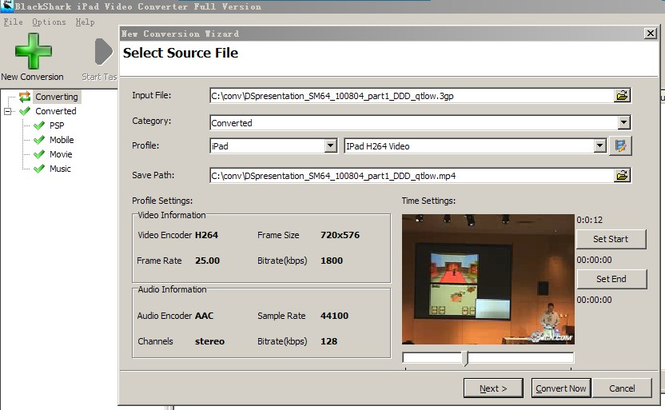
Task: Click the Set End button
Action: coord(611,279)
